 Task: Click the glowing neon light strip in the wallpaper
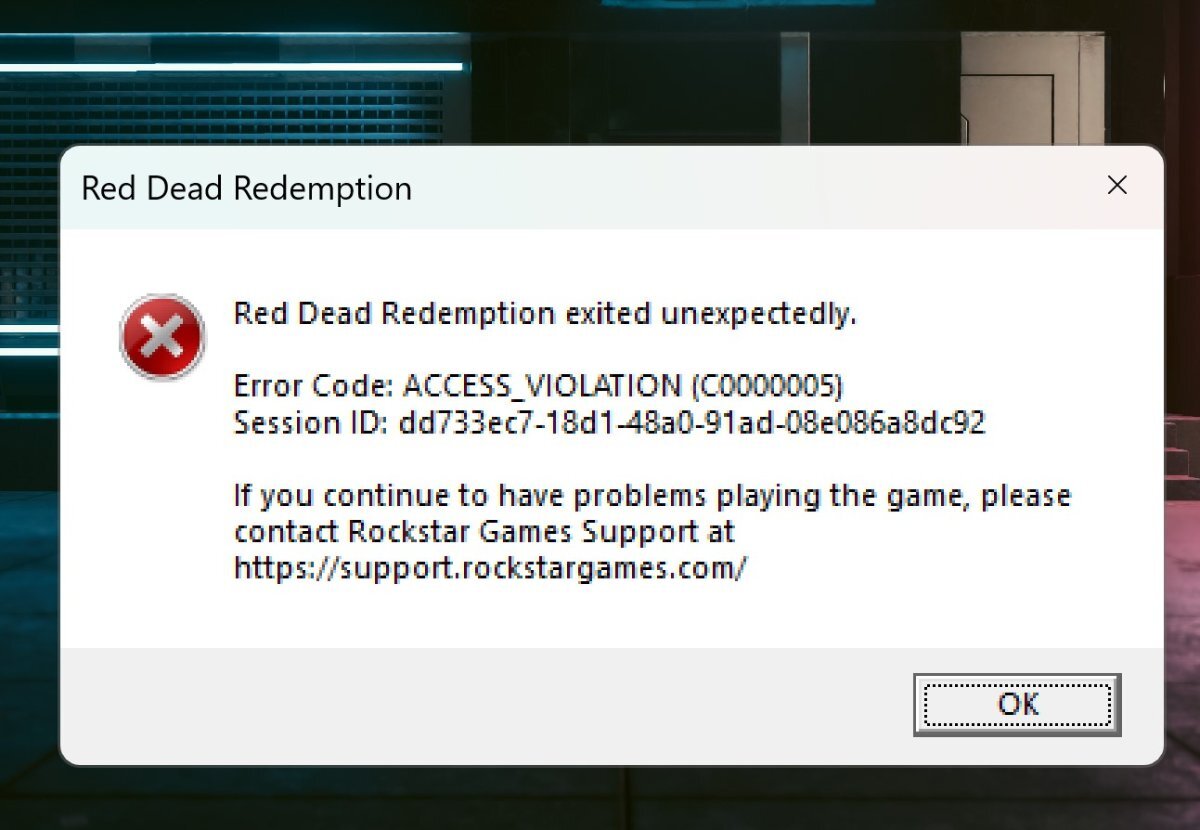coord(231,67)
